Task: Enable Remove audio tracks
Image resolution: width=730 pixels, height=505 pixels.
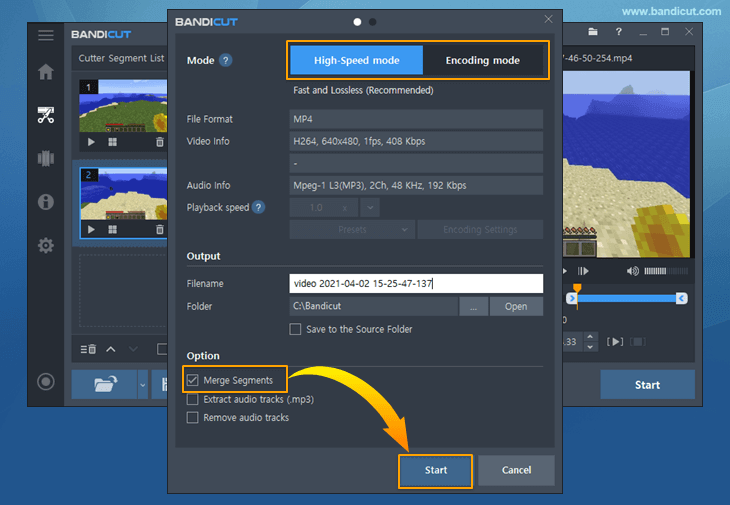Action: click(192, 417)
